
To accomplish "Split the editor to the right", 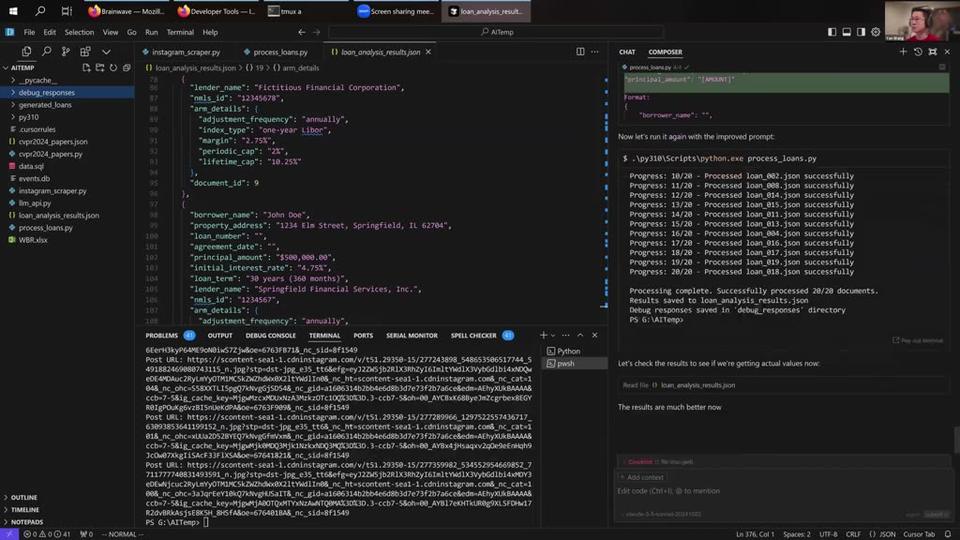I will pos(580,52).
